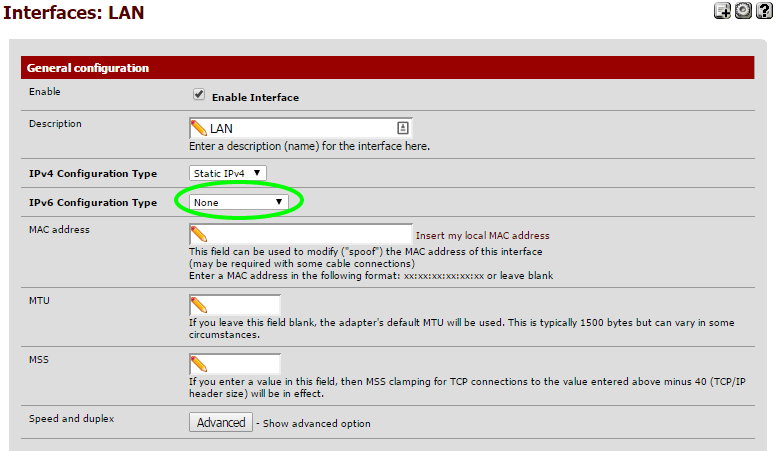This screenshot has width=779, height=451.
Task: Open the IPv6 Configuration Type dropdown
Action: click(x=238, y=202)
